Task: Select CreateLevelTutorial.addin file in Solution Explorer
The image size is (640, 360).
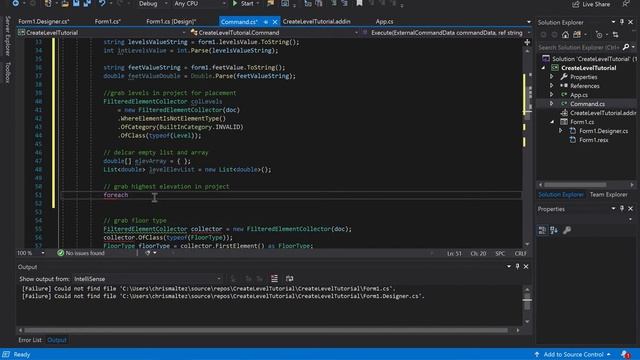Action: (x=599, y=113)
